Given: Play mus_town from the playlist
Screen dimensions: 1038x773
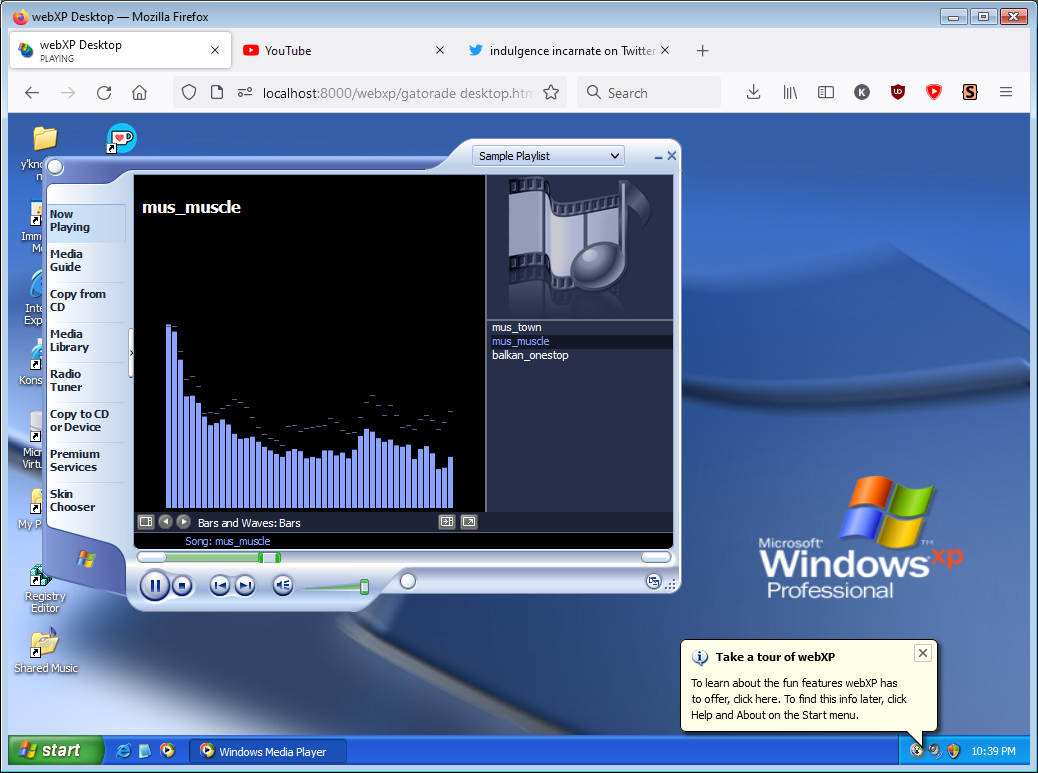Looking at the screenshot, I should [x=516, y=328].
